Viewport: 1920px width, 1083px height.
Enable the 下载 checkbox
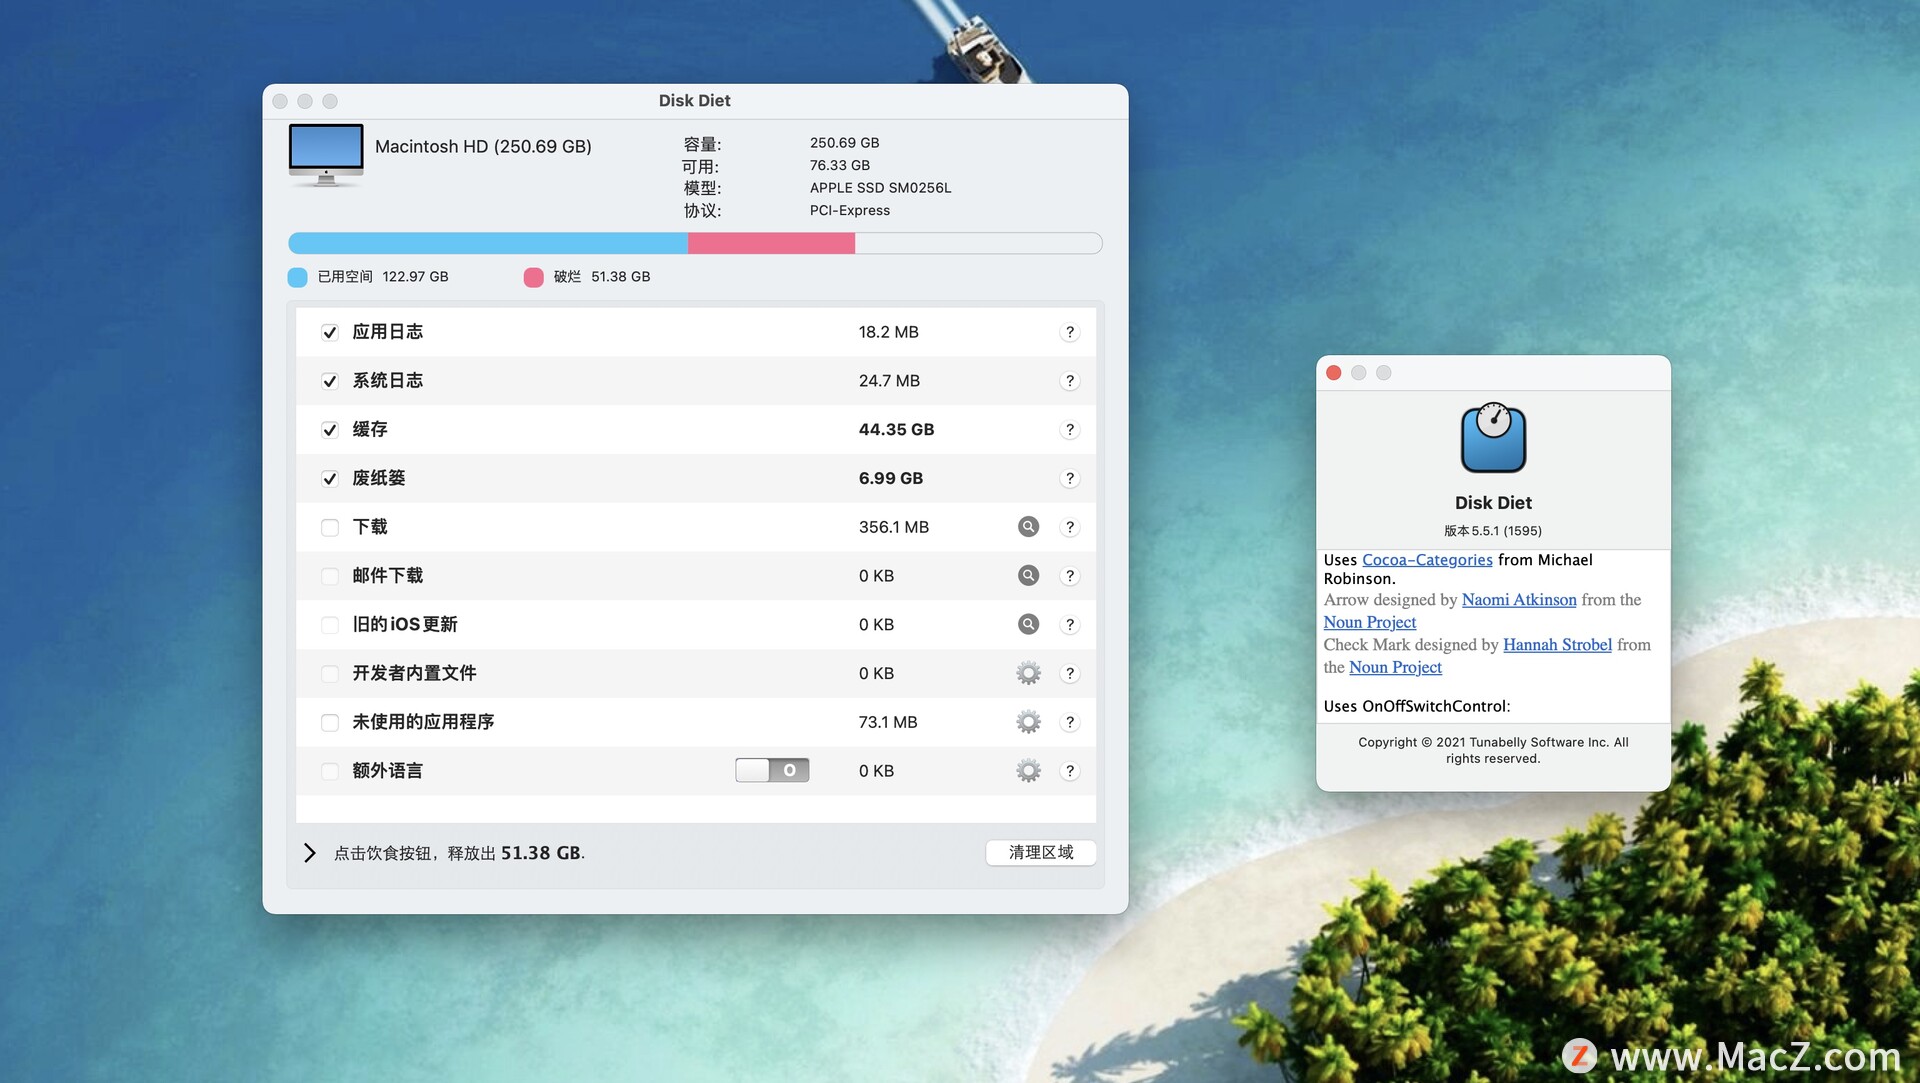coord(330,527)
